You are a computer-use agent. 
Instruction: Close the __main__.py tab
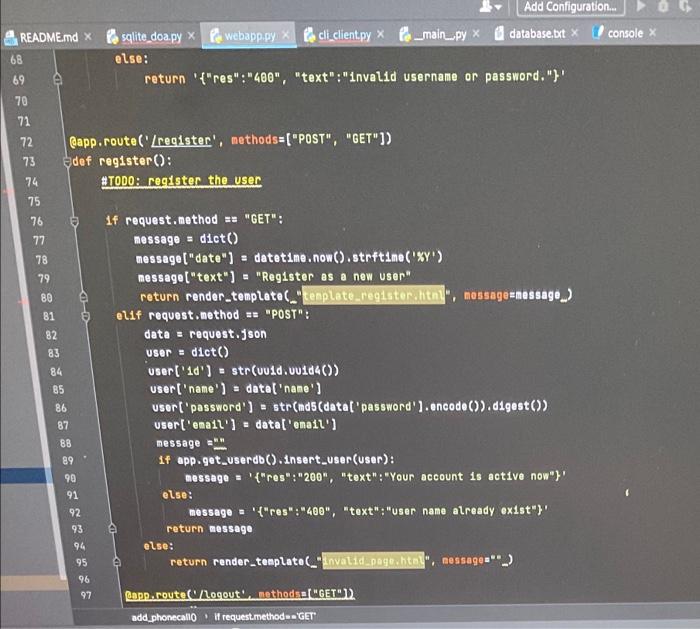[x=476, y=33]
